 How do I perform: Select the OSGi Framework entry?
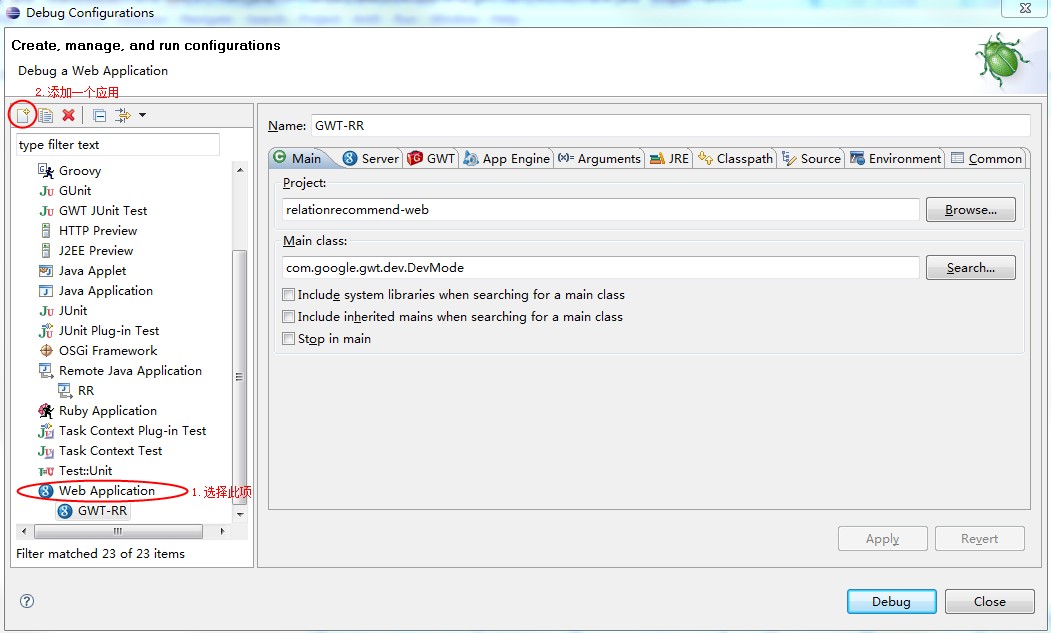[108, 351]
